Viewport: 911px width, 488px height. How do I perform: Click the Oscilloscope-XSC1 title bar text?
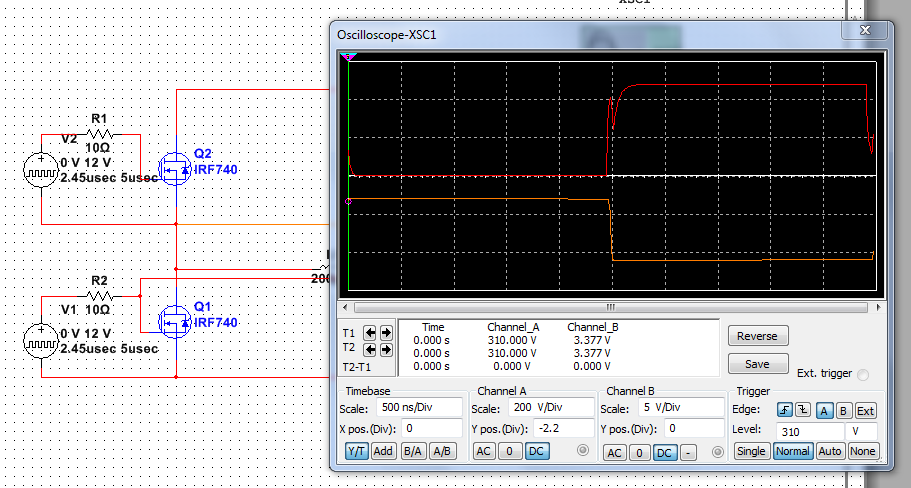[x=386, y=35]
